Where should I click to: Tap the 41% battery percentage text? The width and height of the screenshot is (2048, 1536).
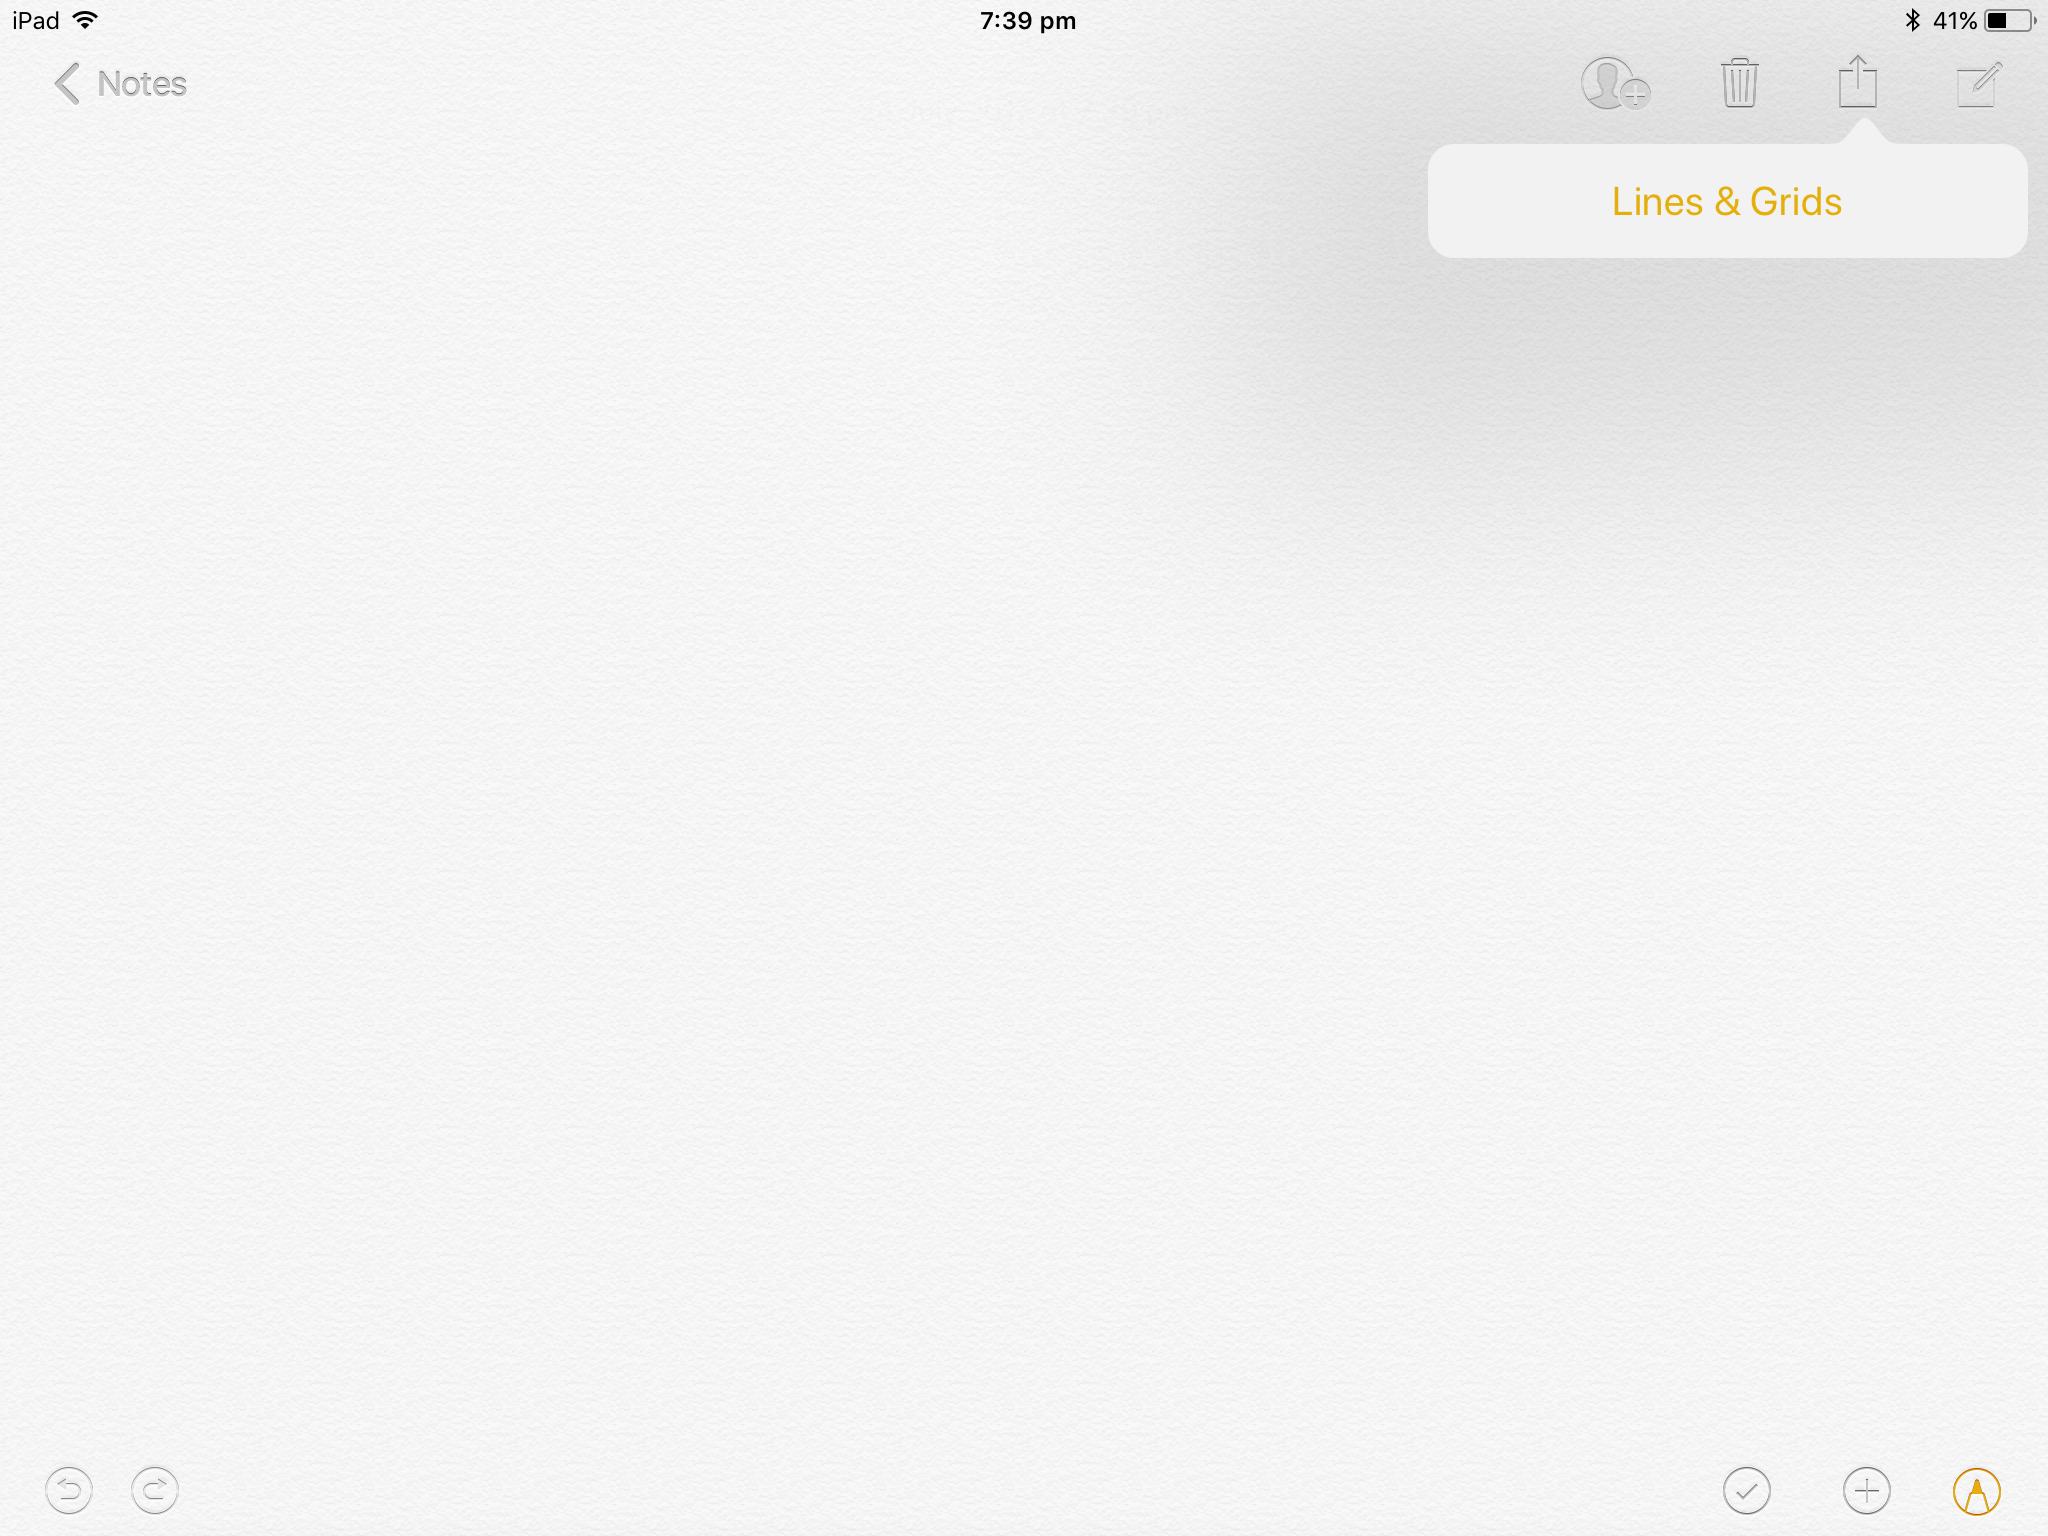pyautogui.click(x=1955, y=20)
